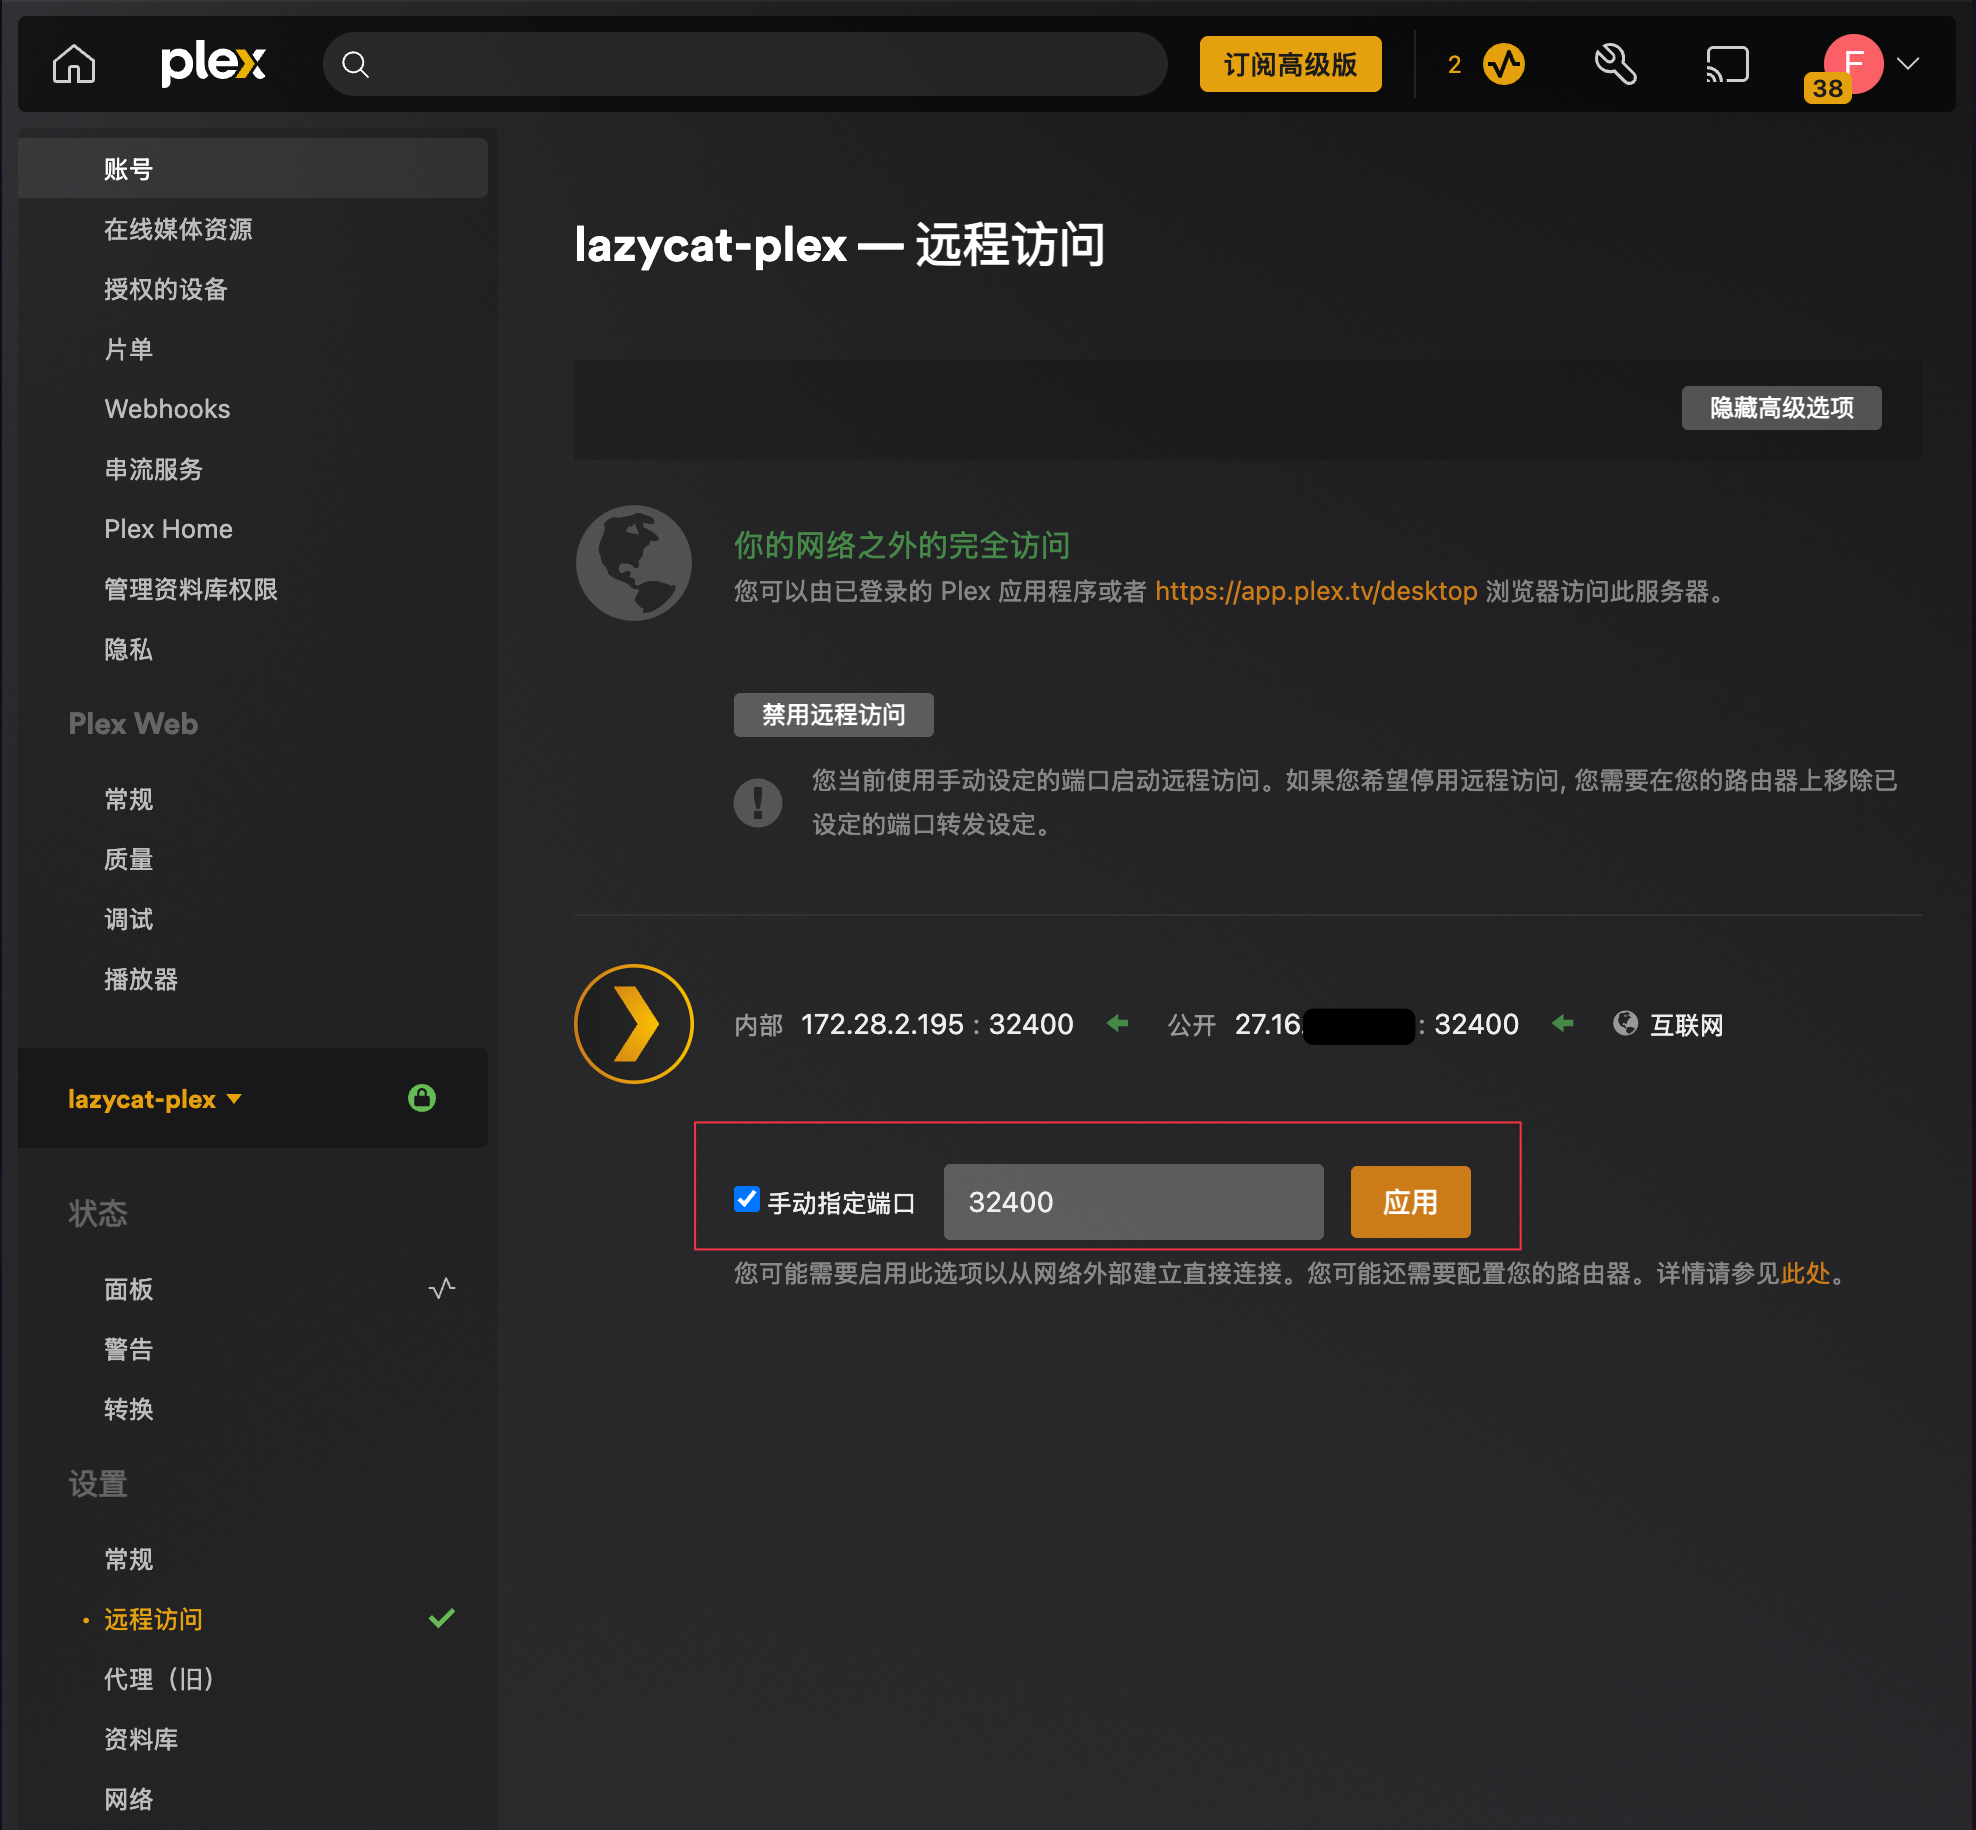Click the 应用 apply button
The image size is (1976, 1830).
pyautogui.click(x=1410, y=1202)
